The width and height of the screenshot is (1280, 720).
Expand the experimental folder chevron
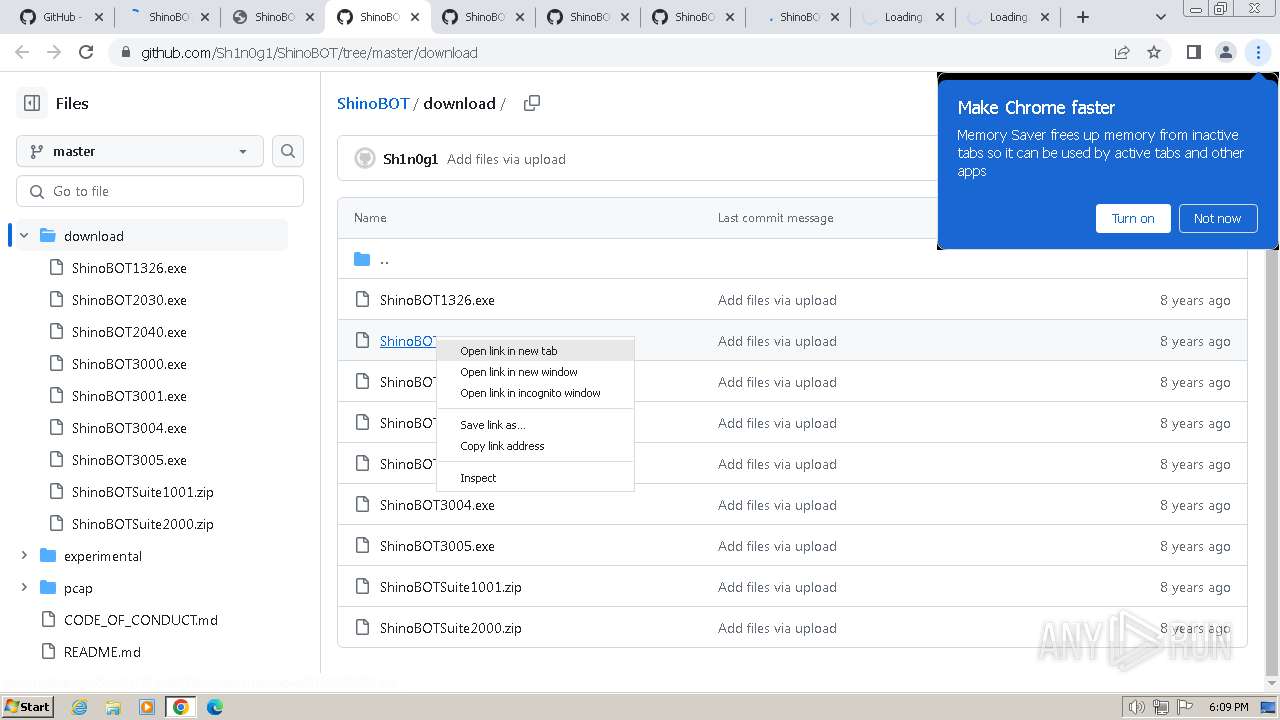[x=24, y=556]
